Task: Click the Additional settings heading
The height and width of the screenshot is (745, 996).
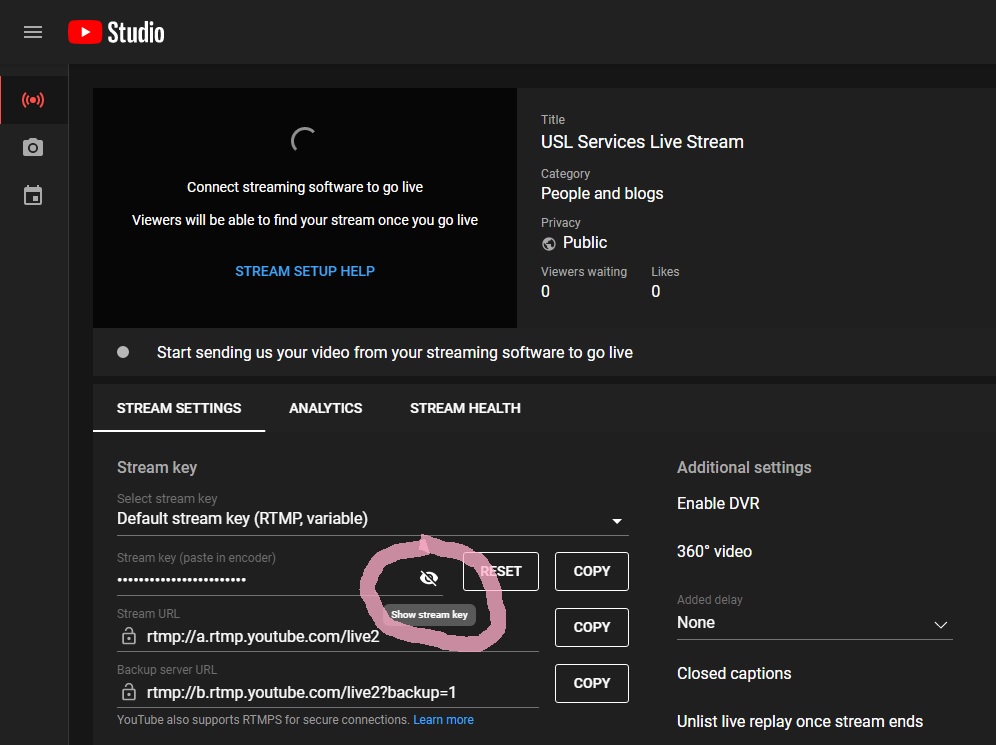Action: pos(744,467)
